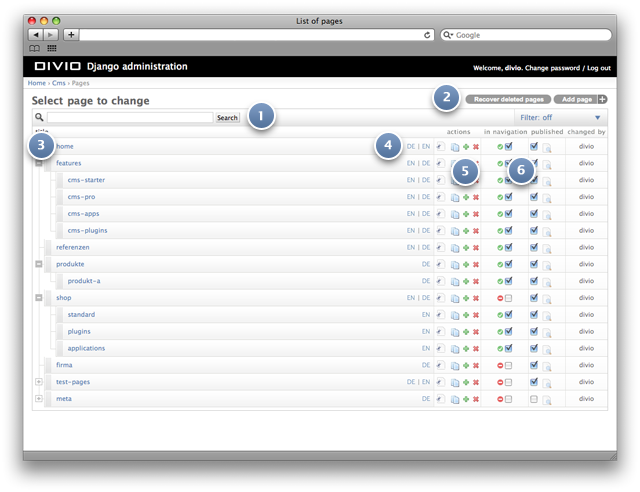640x492 pixels.
Task: Toggle in navigation checkbox for shop
Action: pyautogui.click(x=508, y=298)
